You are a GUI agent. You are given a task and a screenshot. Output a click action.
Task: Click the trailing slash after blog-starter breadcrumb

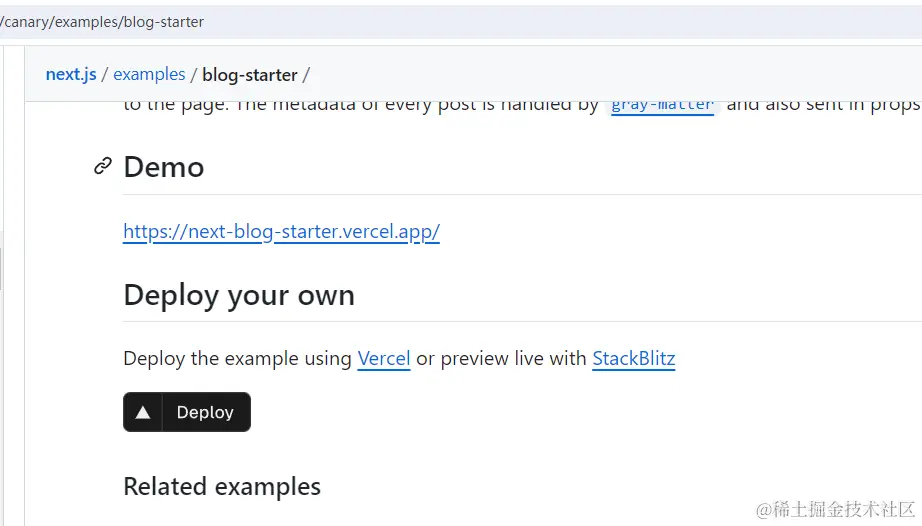click(x=306, y=75)
